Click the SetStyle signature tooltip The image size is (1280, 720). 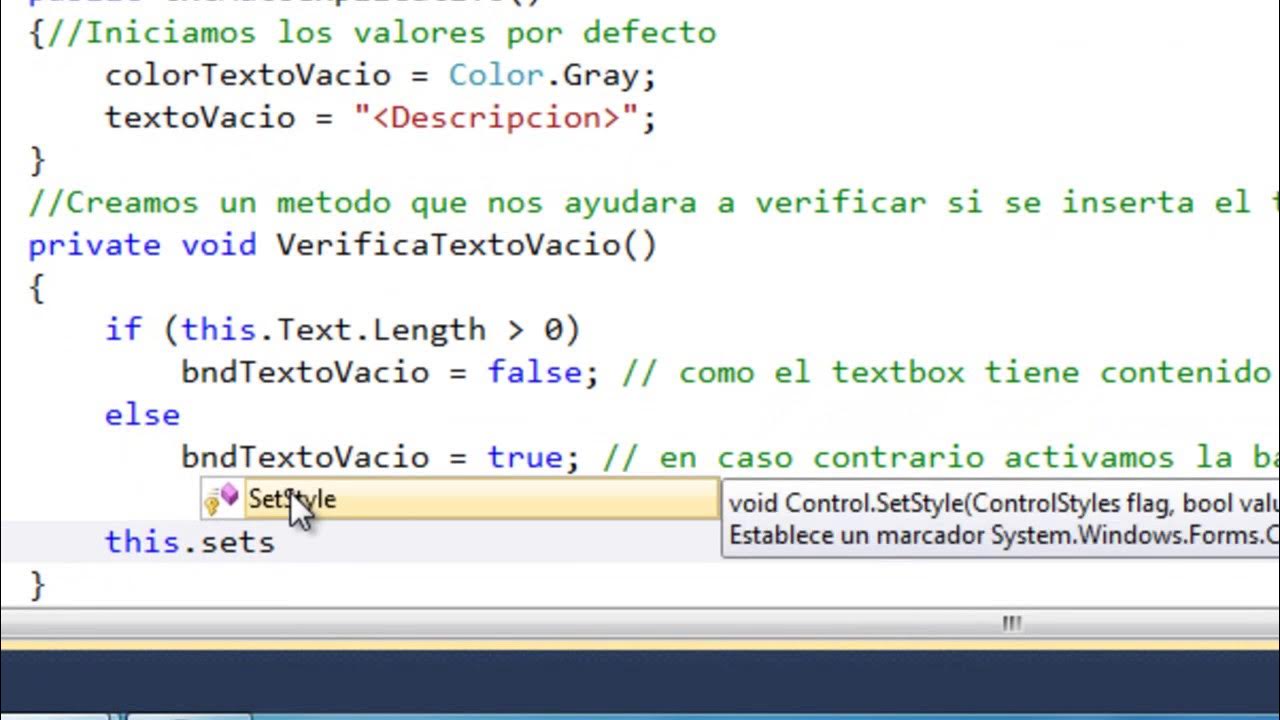click(1000, 518)
